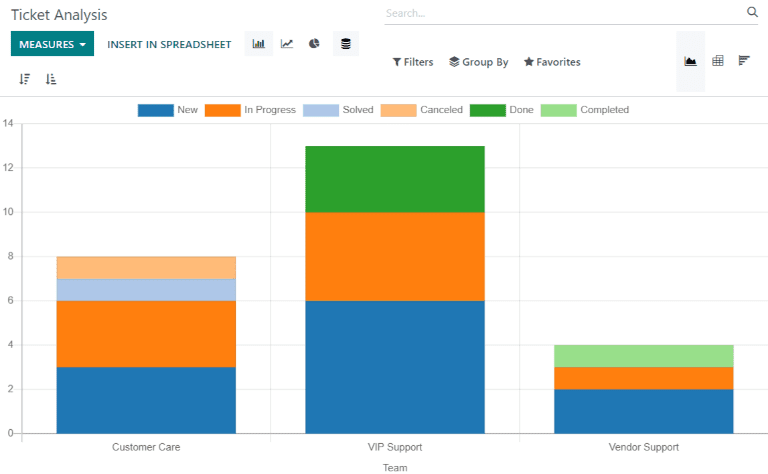Sort chart in descending order
The height and width of the screenshot is (474, 768).
[25, 79]
